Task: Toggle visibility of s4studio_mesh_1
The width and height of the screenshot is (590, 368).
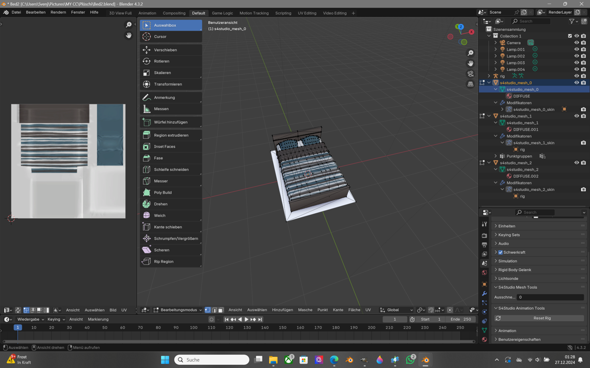Action: coord(576,116)
